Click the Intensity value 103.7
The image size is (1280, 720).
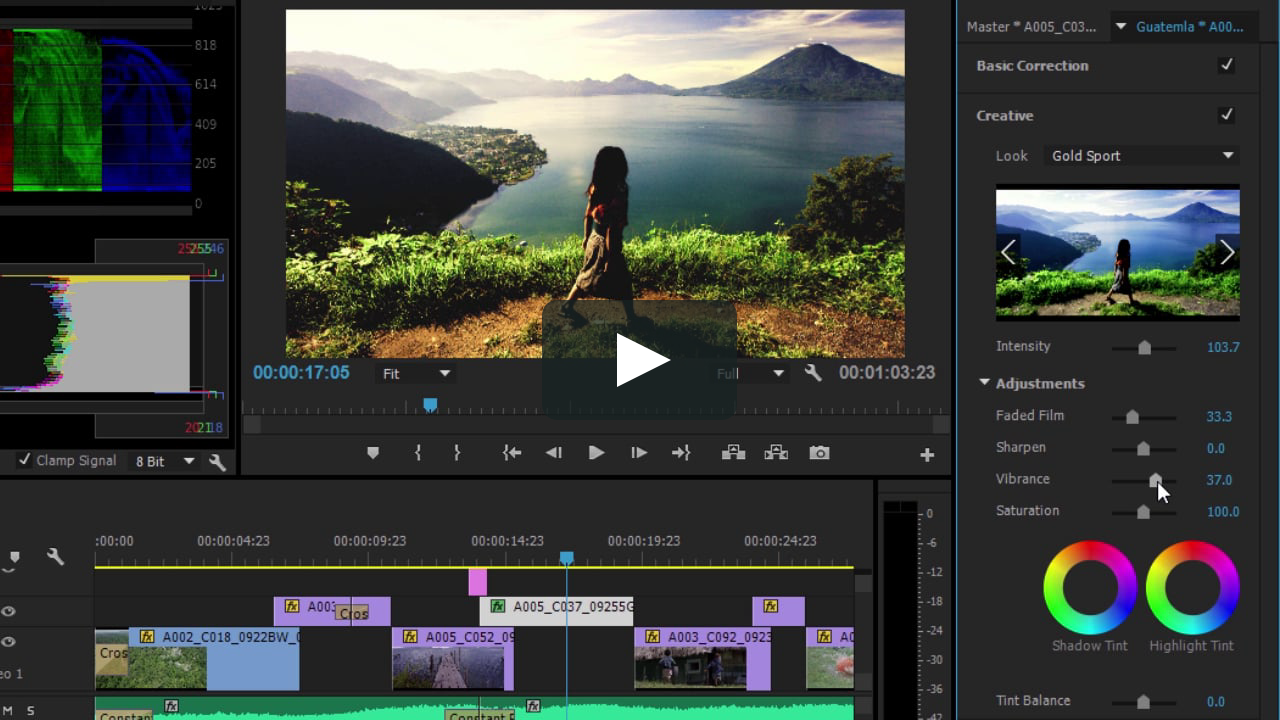(1223, 347)
